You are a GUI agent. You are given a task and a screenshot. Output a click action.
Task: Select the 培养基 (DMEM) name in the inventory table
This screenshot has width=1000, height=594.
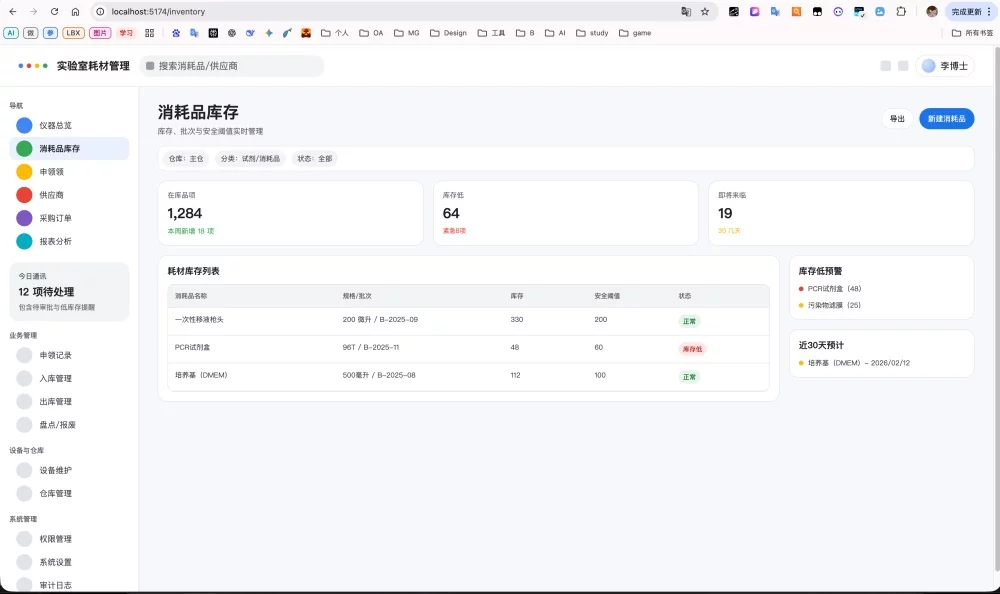click(201, 375)
